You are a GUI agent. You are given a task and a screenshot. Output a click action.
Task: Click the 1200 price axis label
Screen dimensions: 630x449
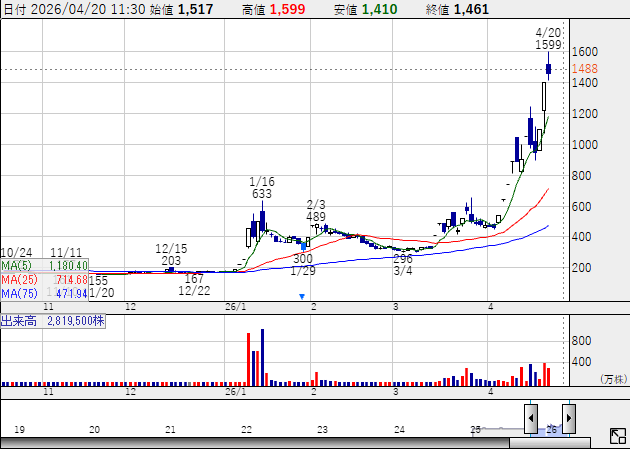[x=585, y=114]
